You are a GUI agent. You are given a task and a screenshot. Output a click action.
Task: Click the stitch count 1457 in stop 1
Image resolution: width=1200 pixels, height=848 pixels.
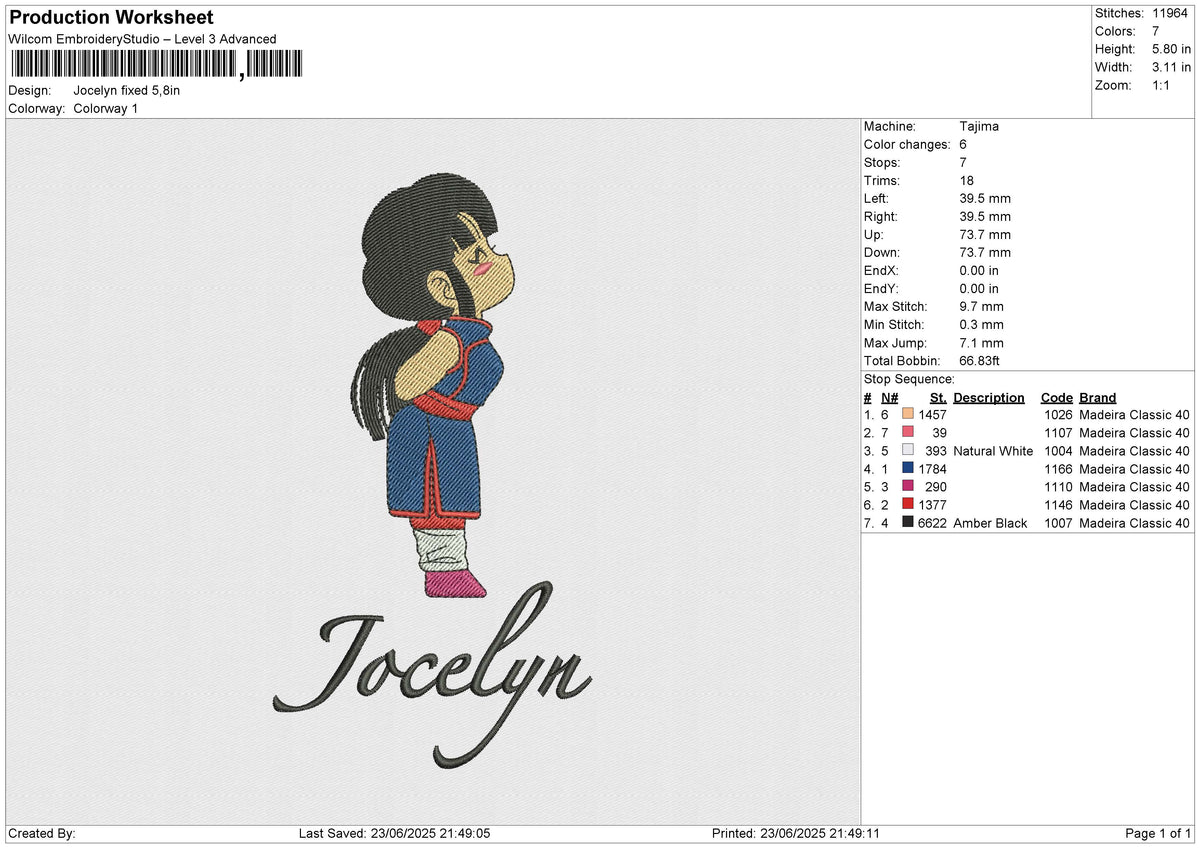(x=932, y=414)
